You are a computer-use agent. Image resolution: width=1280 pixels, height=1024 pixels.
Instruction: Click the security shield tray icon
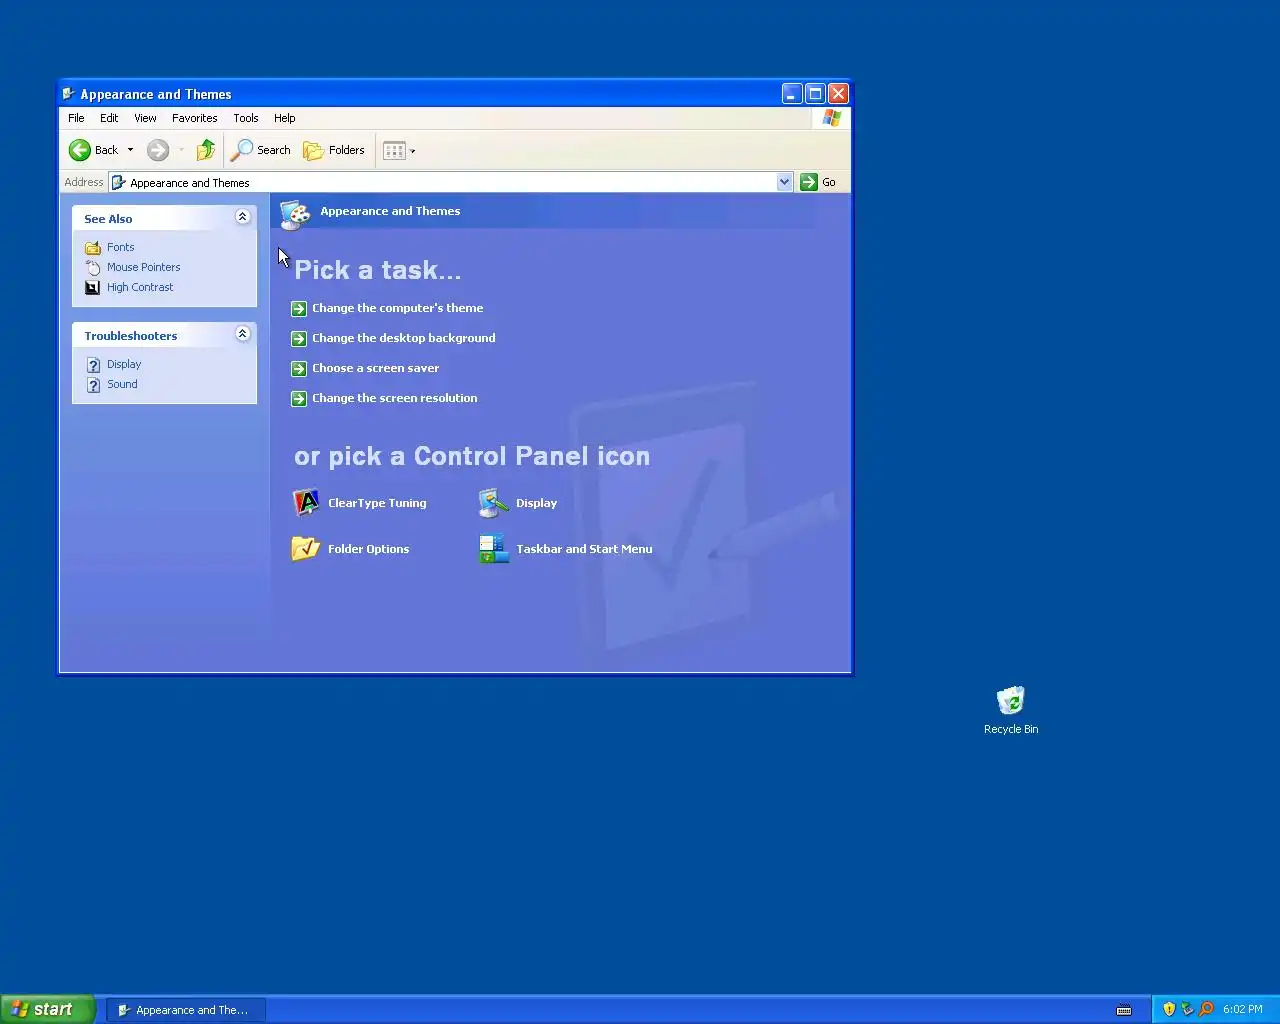tap(1169, 1009)
